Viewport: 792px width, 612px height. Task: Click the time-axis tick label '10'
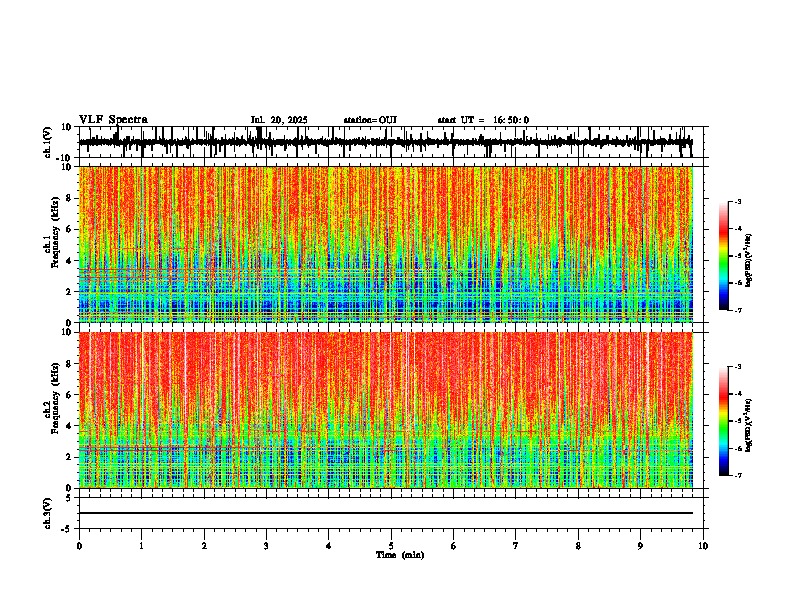point(703,546)
